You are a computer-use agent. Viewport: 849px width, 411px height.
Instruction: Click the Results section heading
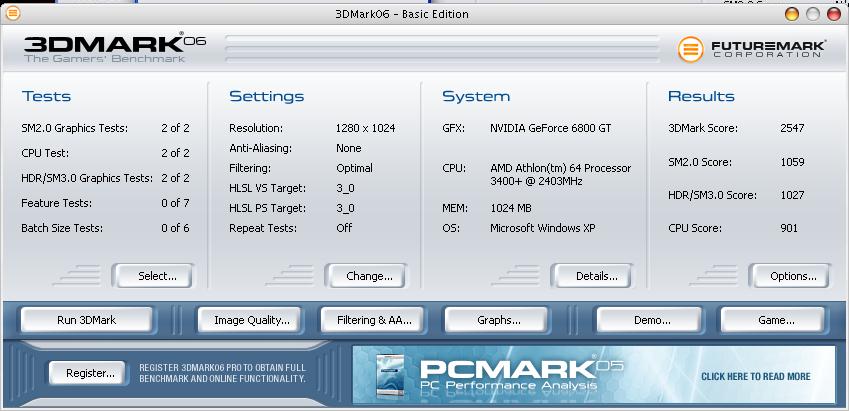[x=701, y=96]
